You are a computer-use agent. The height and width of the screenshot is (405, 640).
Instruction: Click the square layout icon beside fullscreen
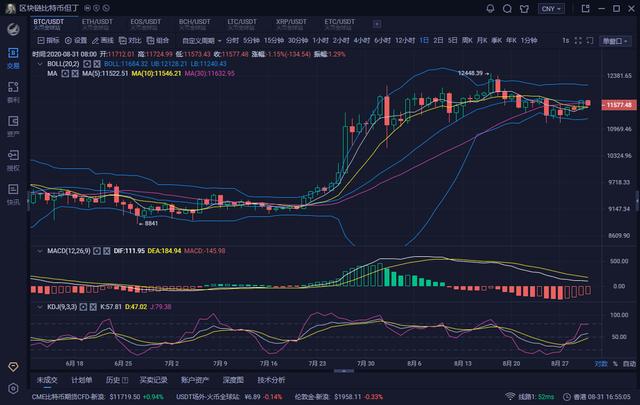(x=590, y=40)
